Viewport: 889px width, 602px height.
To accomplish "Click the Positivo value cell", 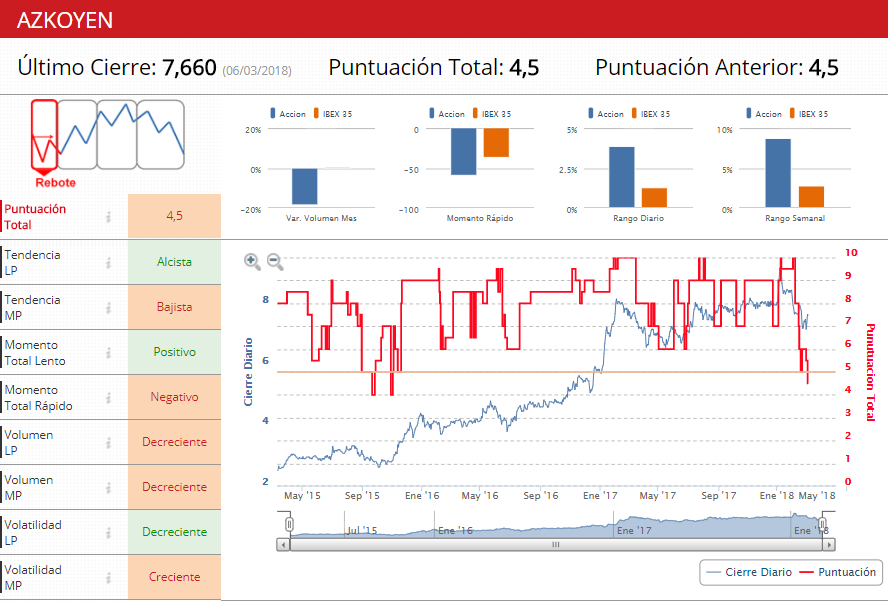I will point(174,352).
